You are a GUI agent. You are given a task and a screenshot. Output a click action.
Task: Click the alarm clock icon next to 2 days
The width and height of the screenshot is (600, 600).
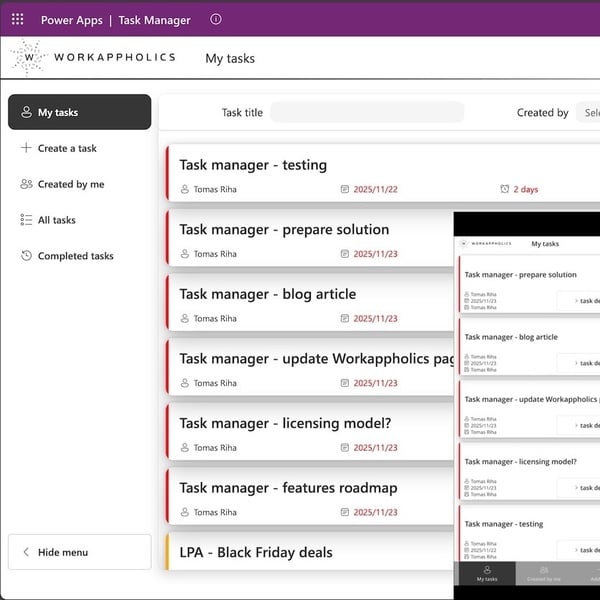tap(505, 189)
